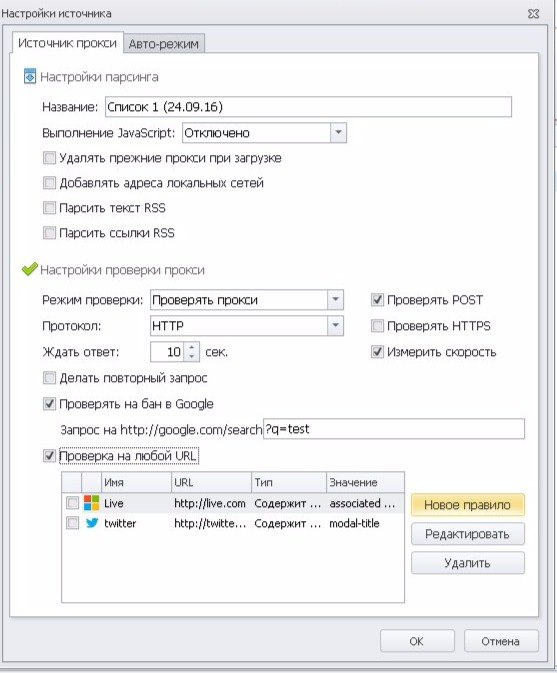This screenshot has height=673, width=557.
Task: Switch to the Авто-режим tab
Action: coord(163,44)
